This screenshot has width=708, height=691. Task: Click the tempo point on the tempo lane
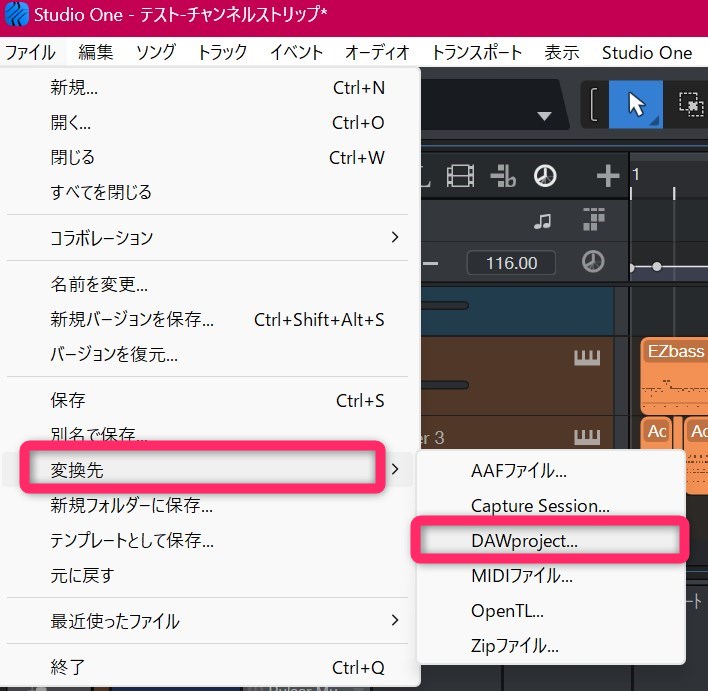tap(657, 267)
